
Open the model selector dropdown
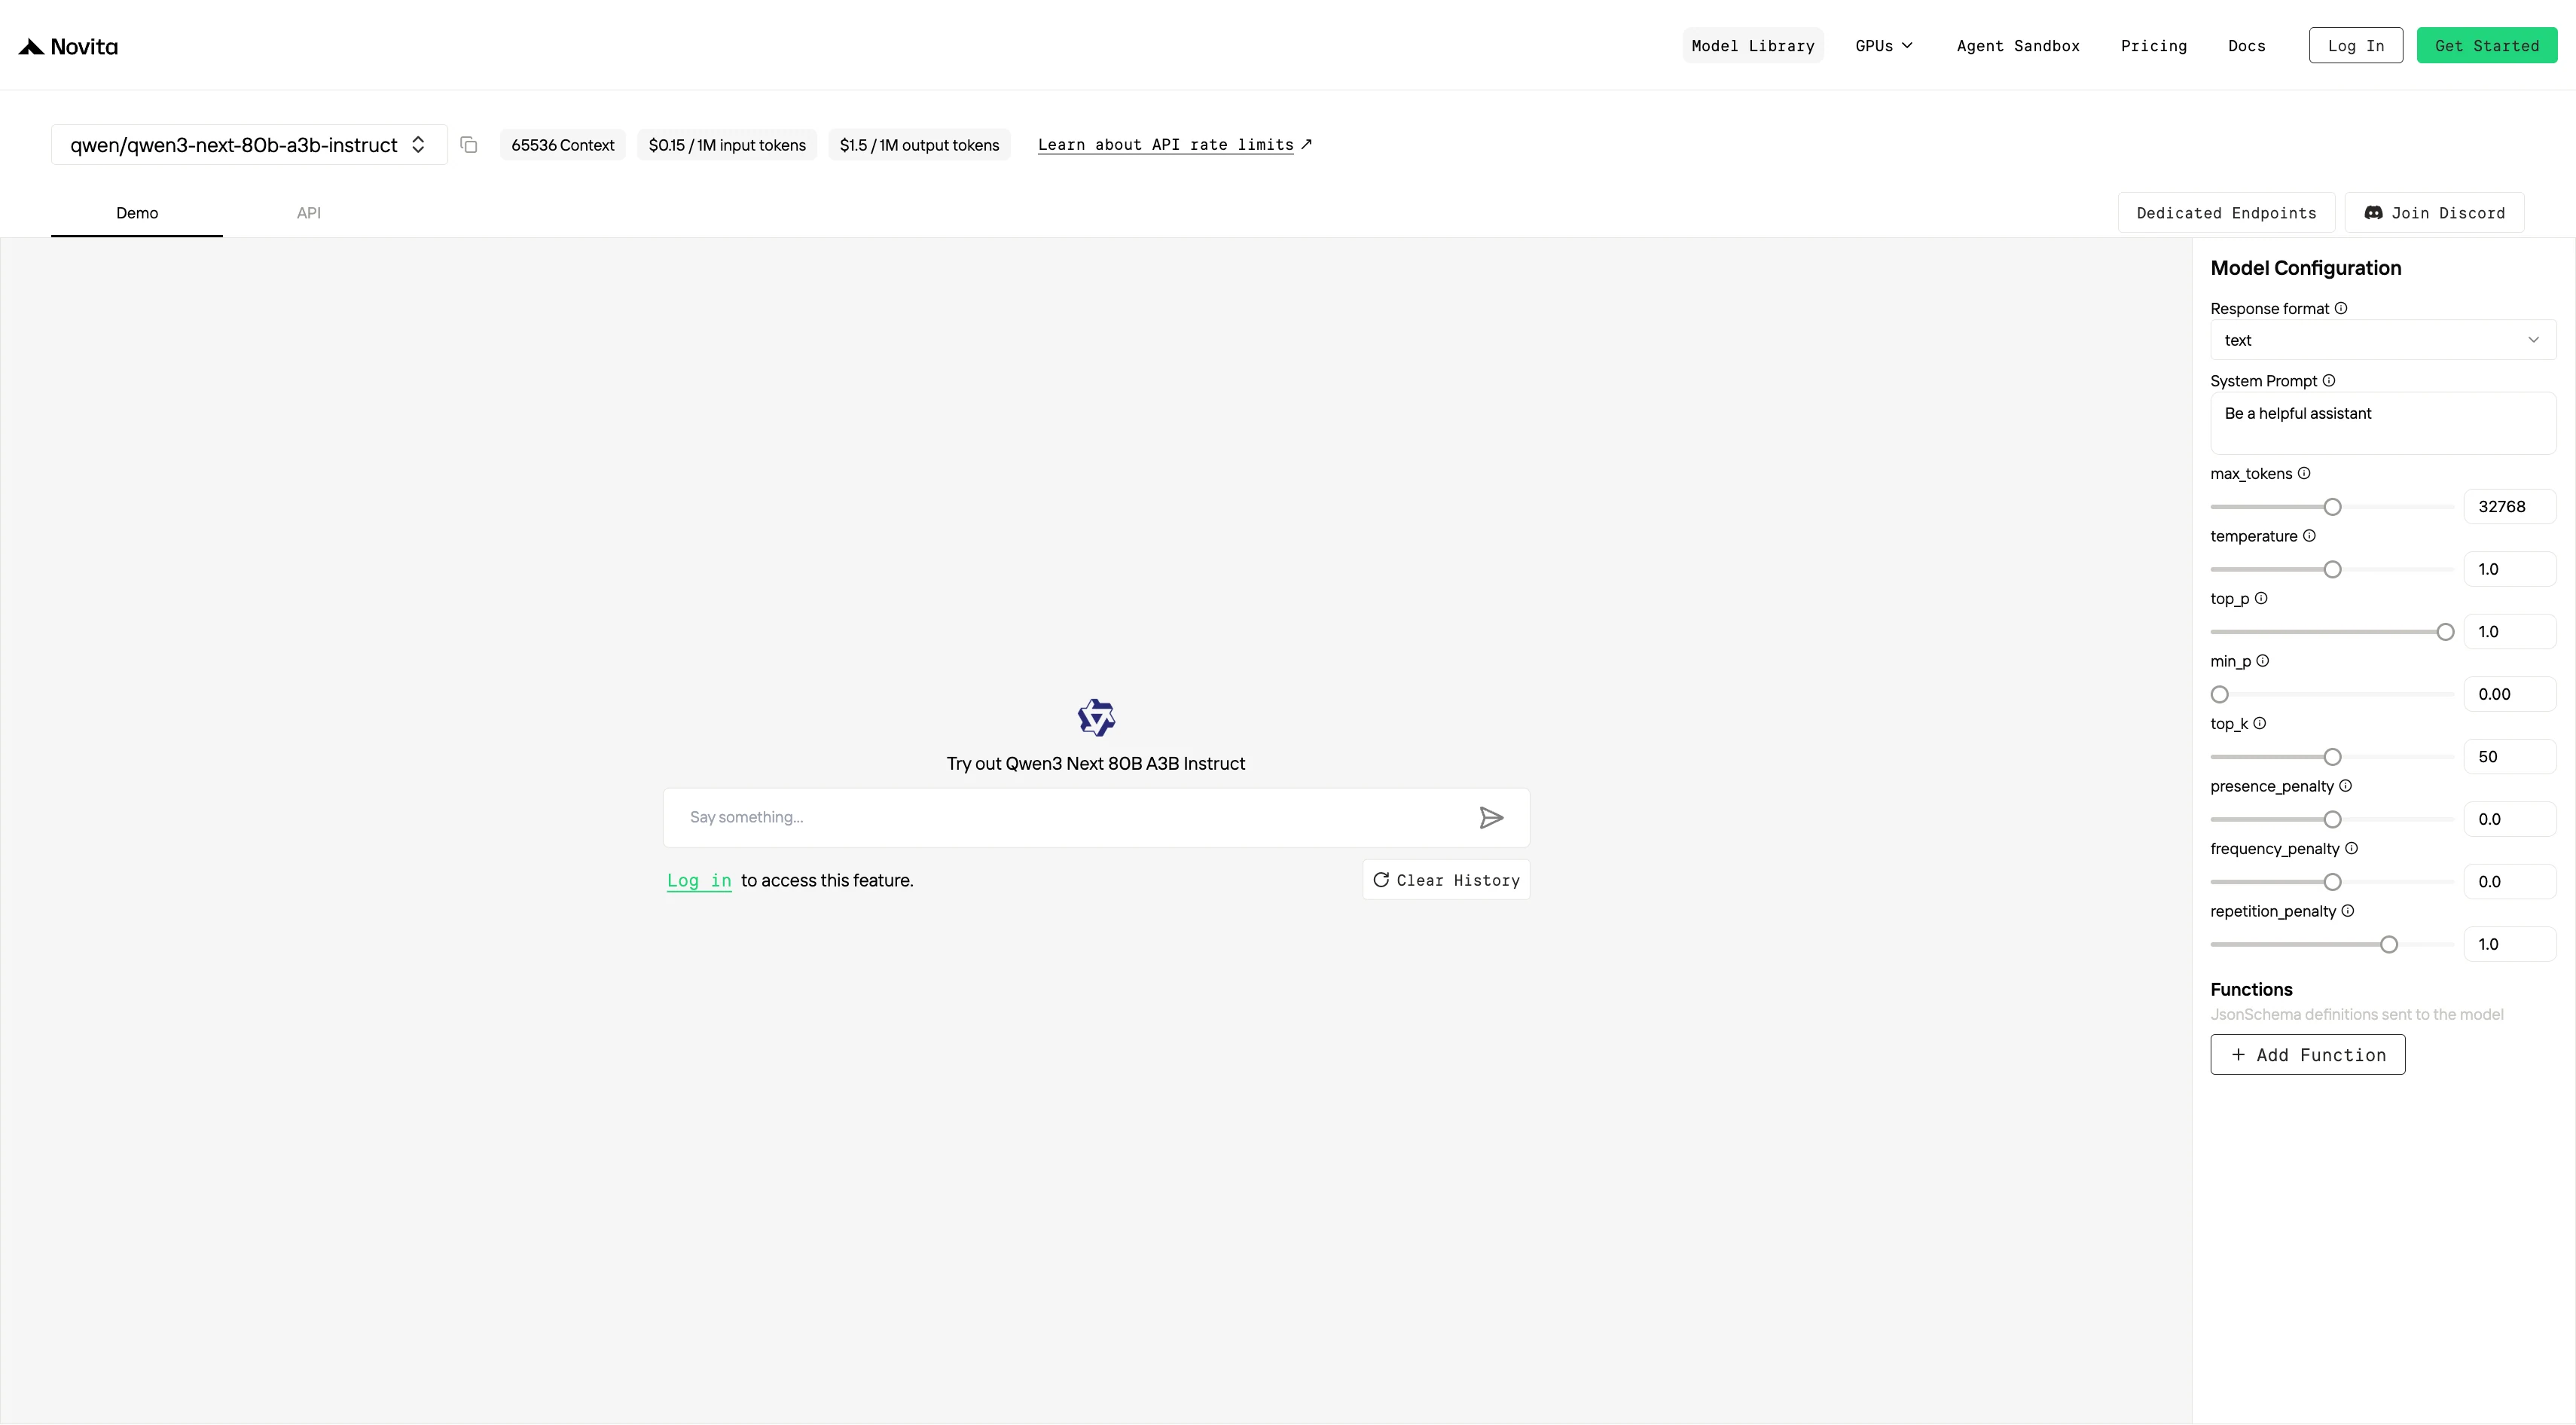[249, 145]
